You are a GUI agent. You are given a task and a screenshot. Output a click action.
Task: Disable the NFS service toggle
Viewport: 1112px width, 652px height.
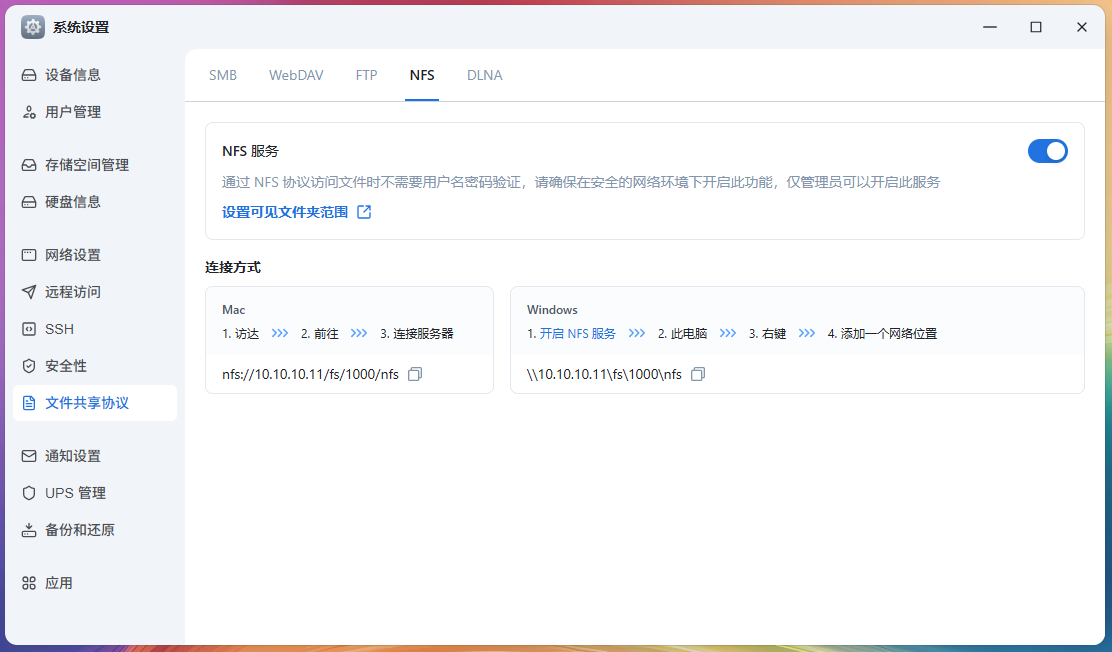(x=1047, y=151)
